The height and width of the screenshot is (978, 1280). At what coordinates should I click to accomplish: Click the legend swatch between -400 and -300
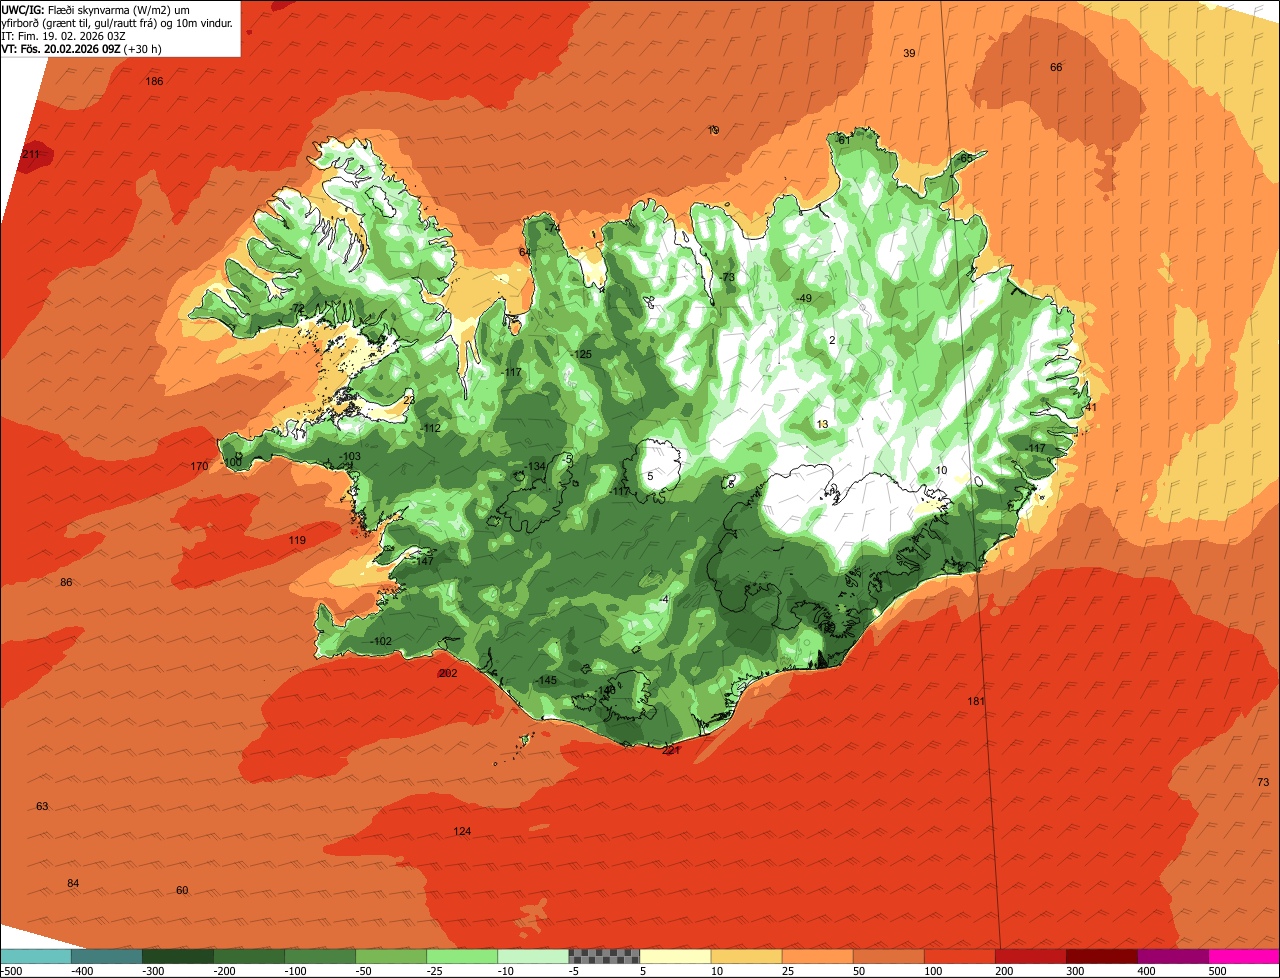pyautogui.click(x=106, y=956)
